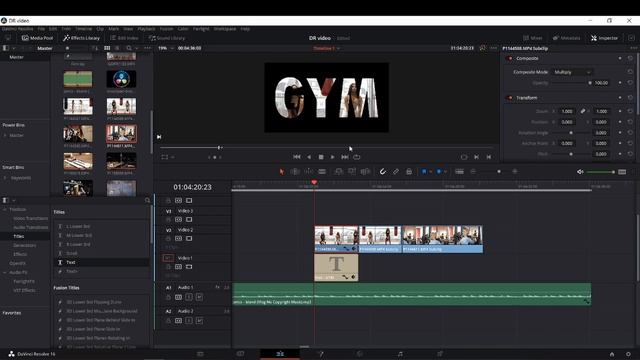Image resolution: width=640 pixels, height=360 pixels.
Task: Select the arrow Selection Mode tool
Action: tap(282, 172)
